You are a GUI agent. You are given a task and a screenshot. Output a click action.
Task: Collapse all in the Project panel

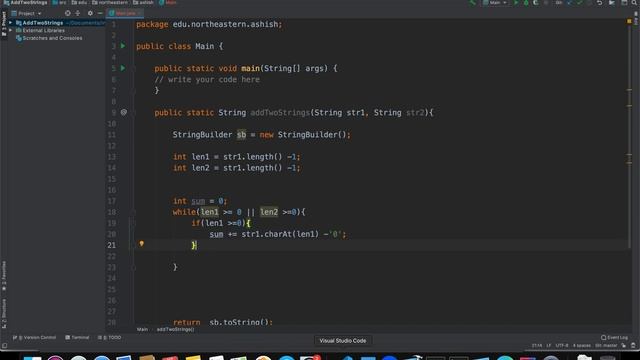78,13
